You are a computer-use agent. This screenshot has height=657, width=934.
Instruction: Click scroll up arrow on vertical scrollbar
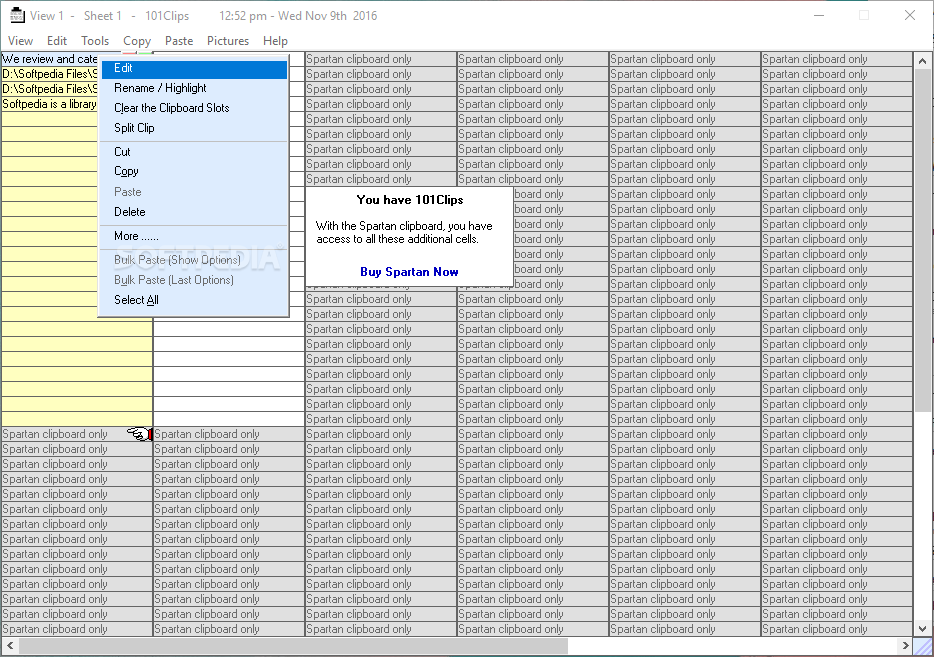[922, 61]
